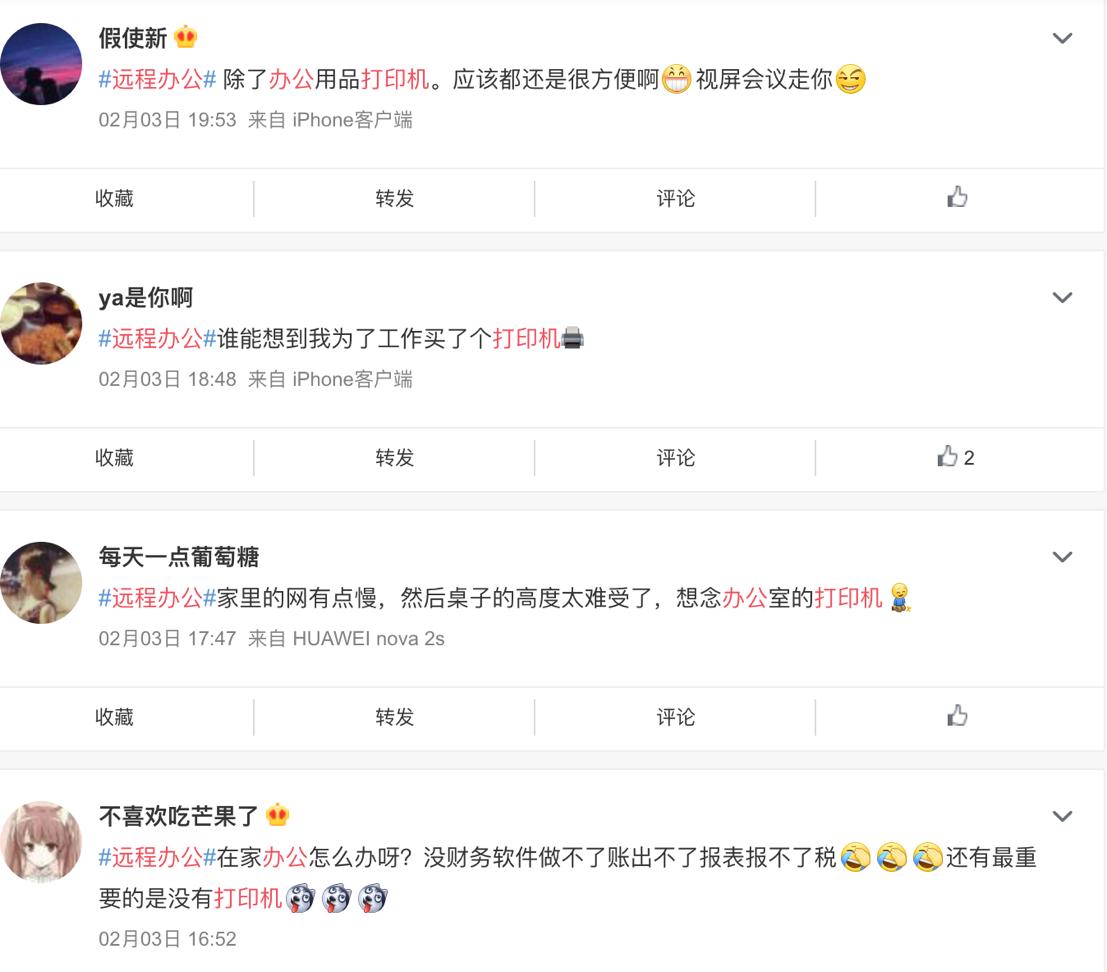
Task: Click the crown badge next to 假使新
Action: (186, 37)
